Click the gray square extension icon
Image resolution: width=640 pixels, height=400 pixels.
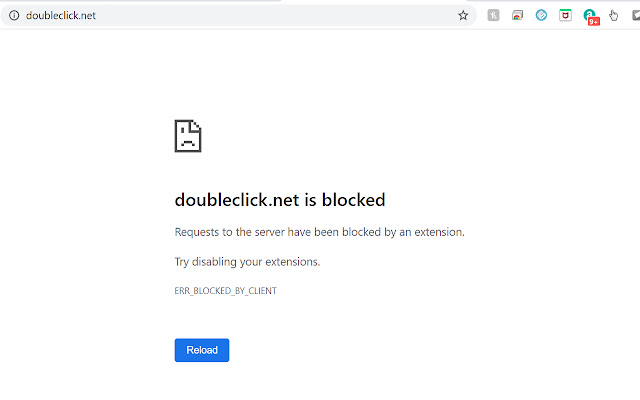coord(493,15)
